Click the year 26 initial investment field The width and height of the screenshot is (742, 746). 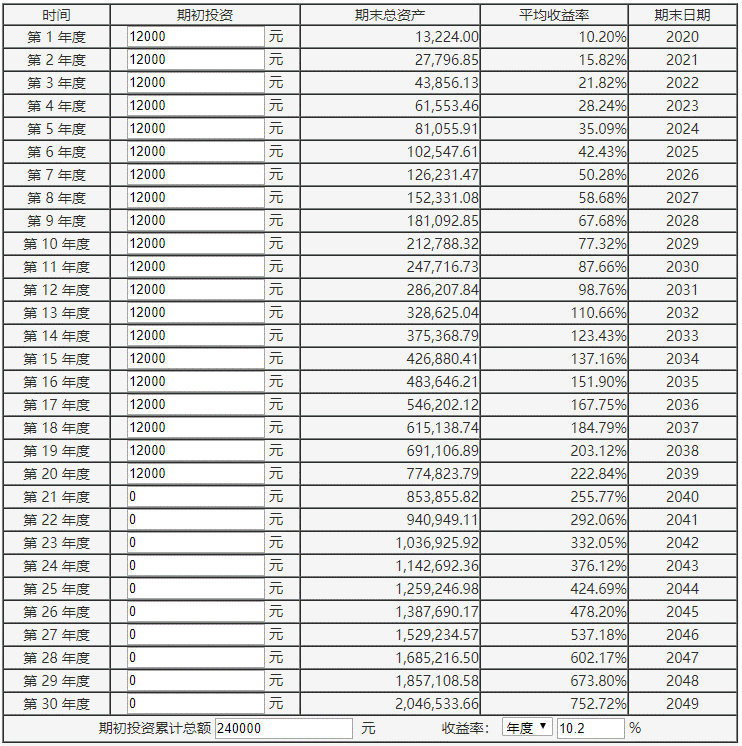point(195,611)
